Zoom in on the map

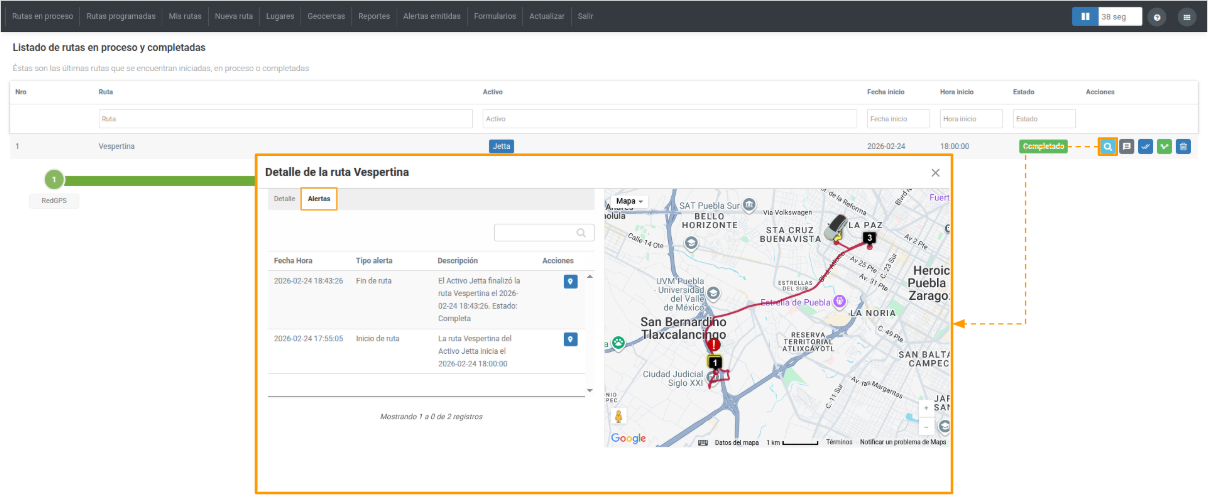[926, 408]
